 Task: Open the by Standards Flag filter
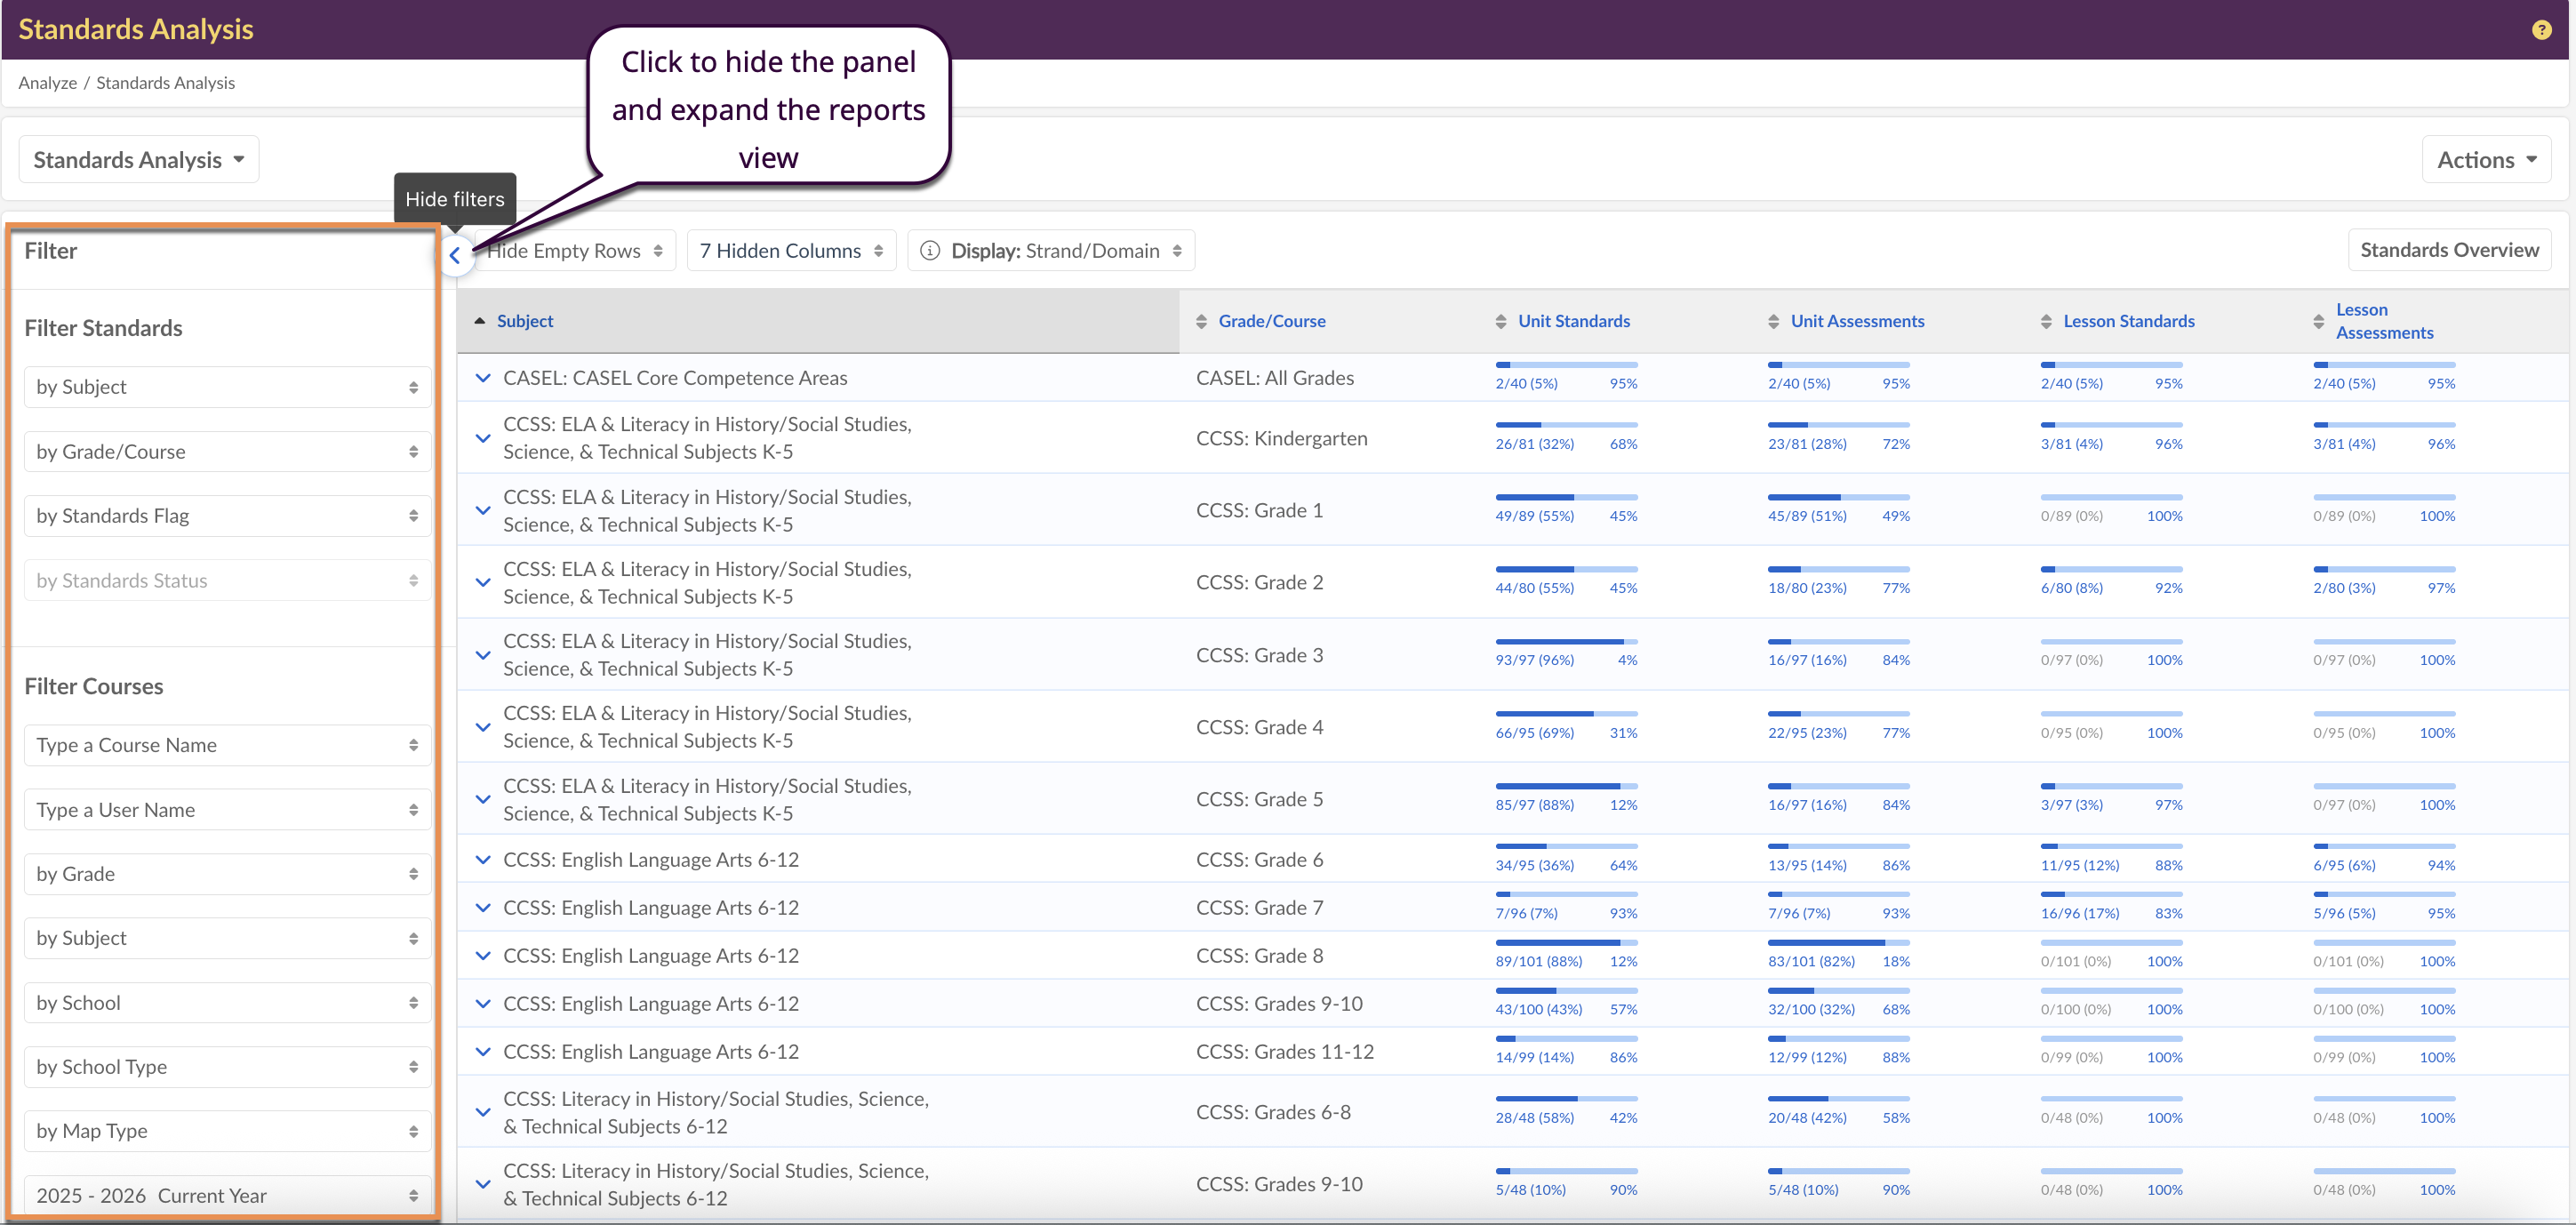tap(227, 516)
